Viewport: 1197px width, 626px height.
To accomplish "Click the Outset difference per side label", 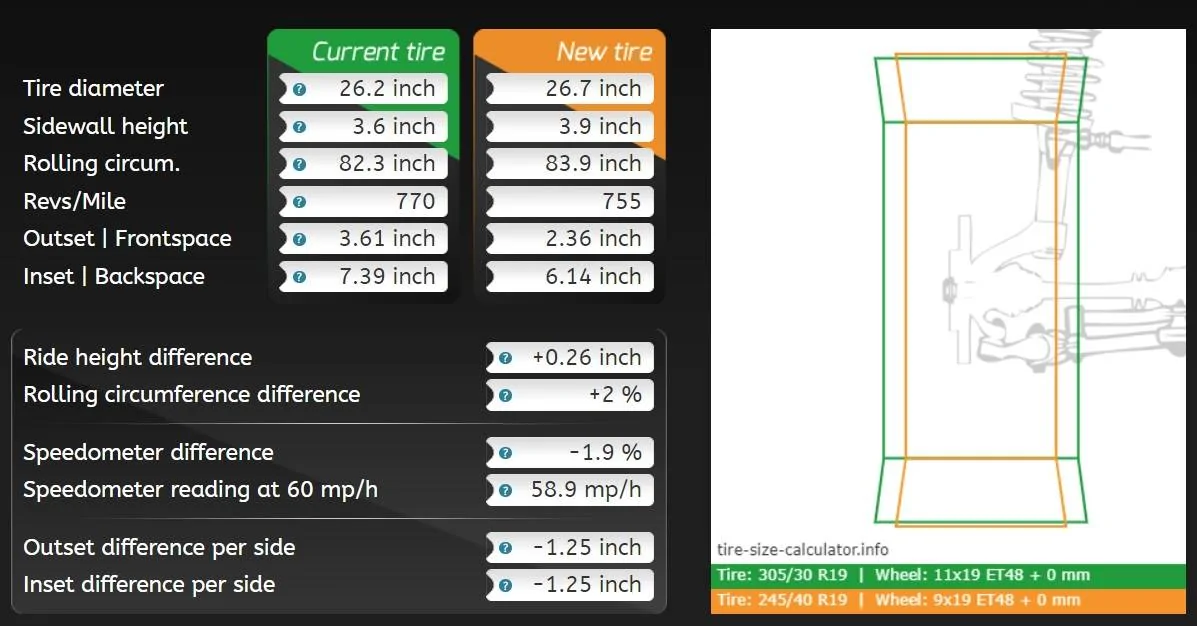I will (159, 547).
